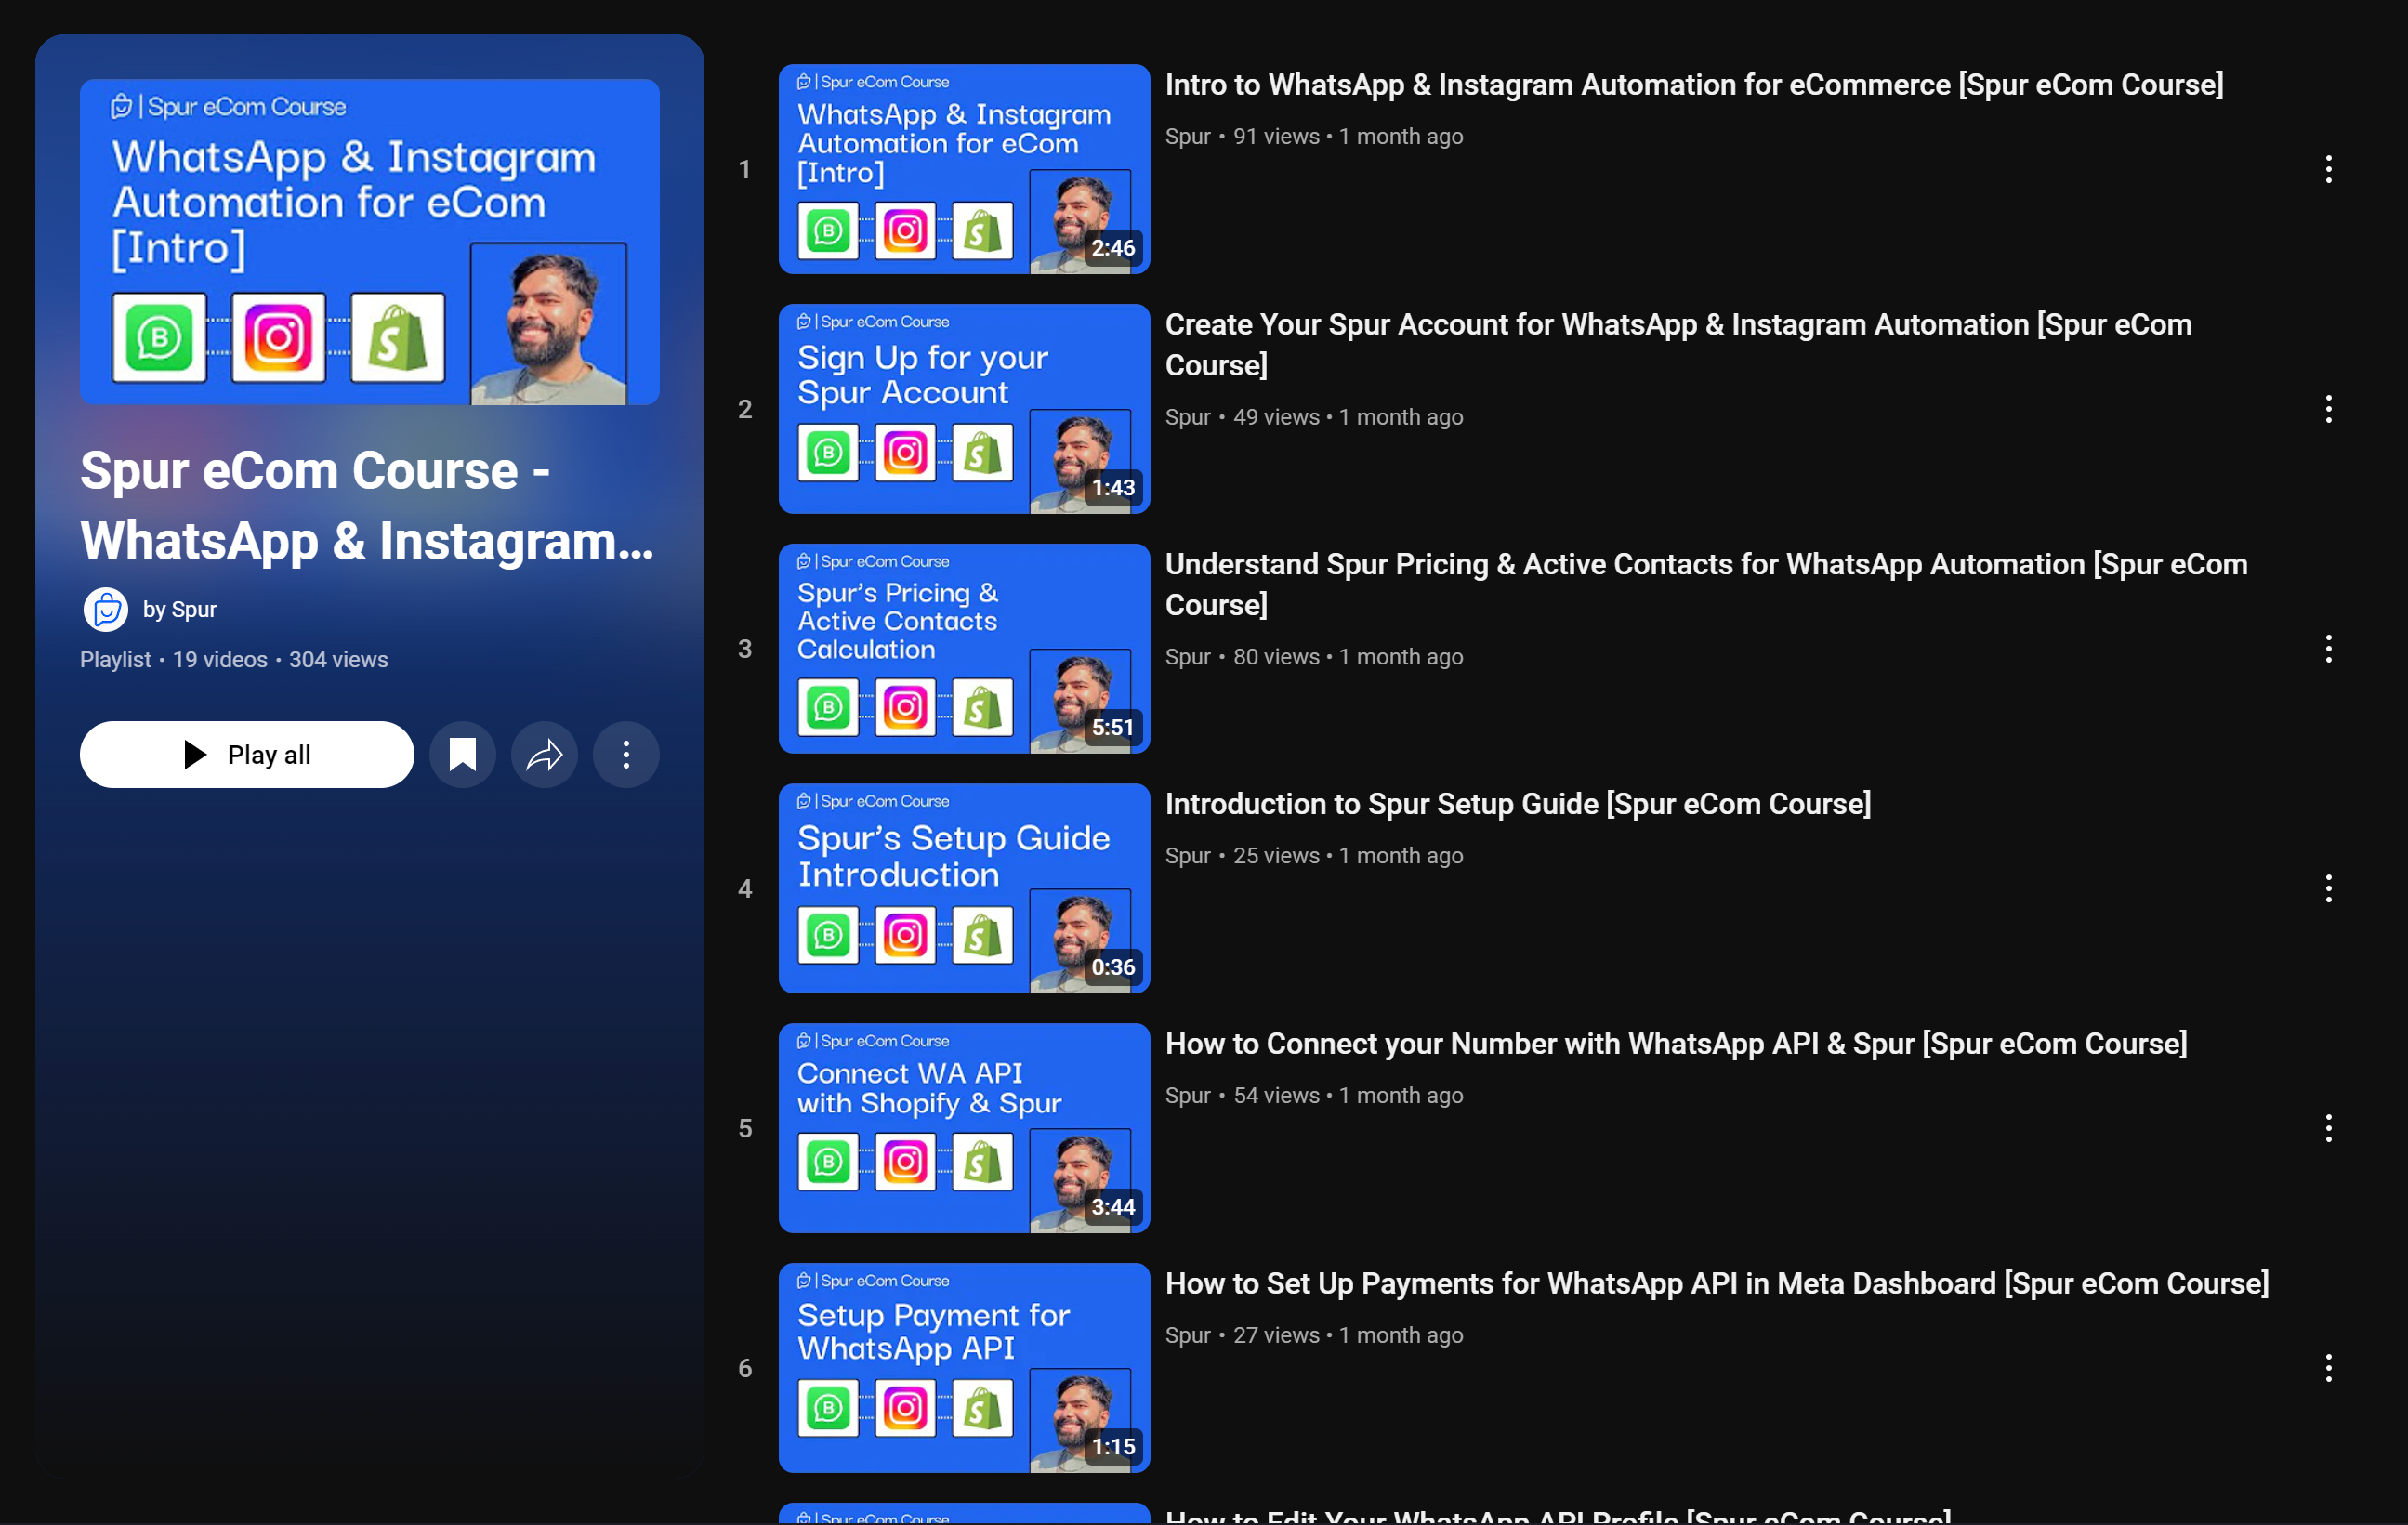Screen dimensions: 2408x1525
Task: Click the Spur logo icon in playlist header
Action: (105, 607)
